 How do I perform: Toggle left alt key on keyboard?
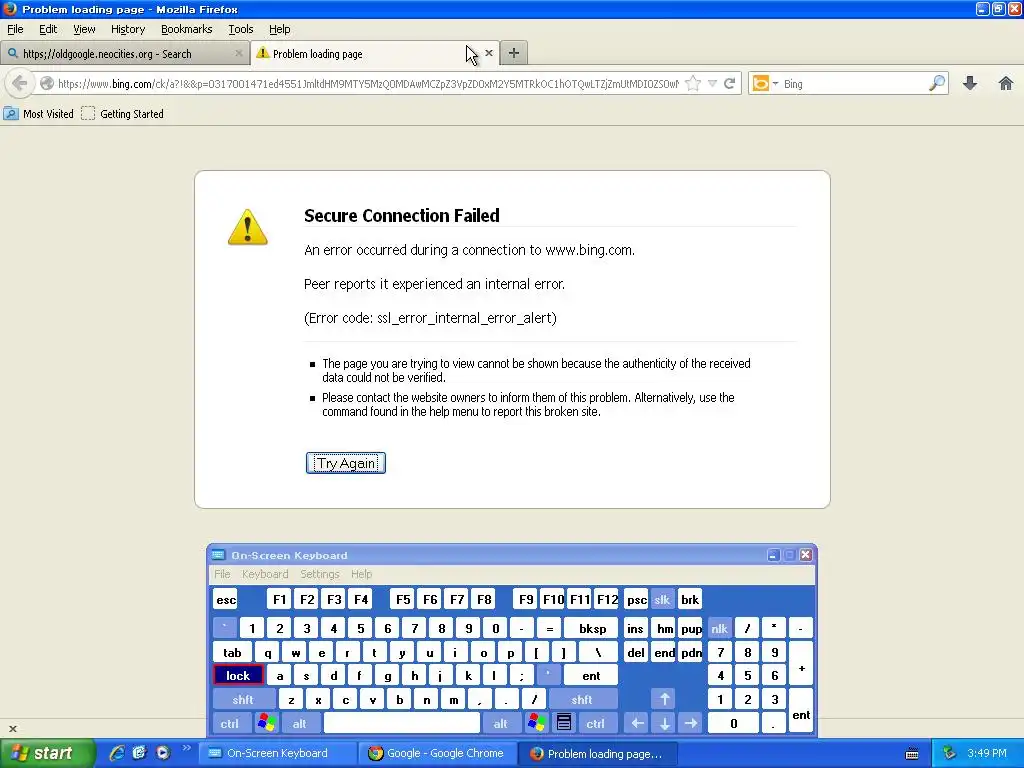tap(300, 723)
